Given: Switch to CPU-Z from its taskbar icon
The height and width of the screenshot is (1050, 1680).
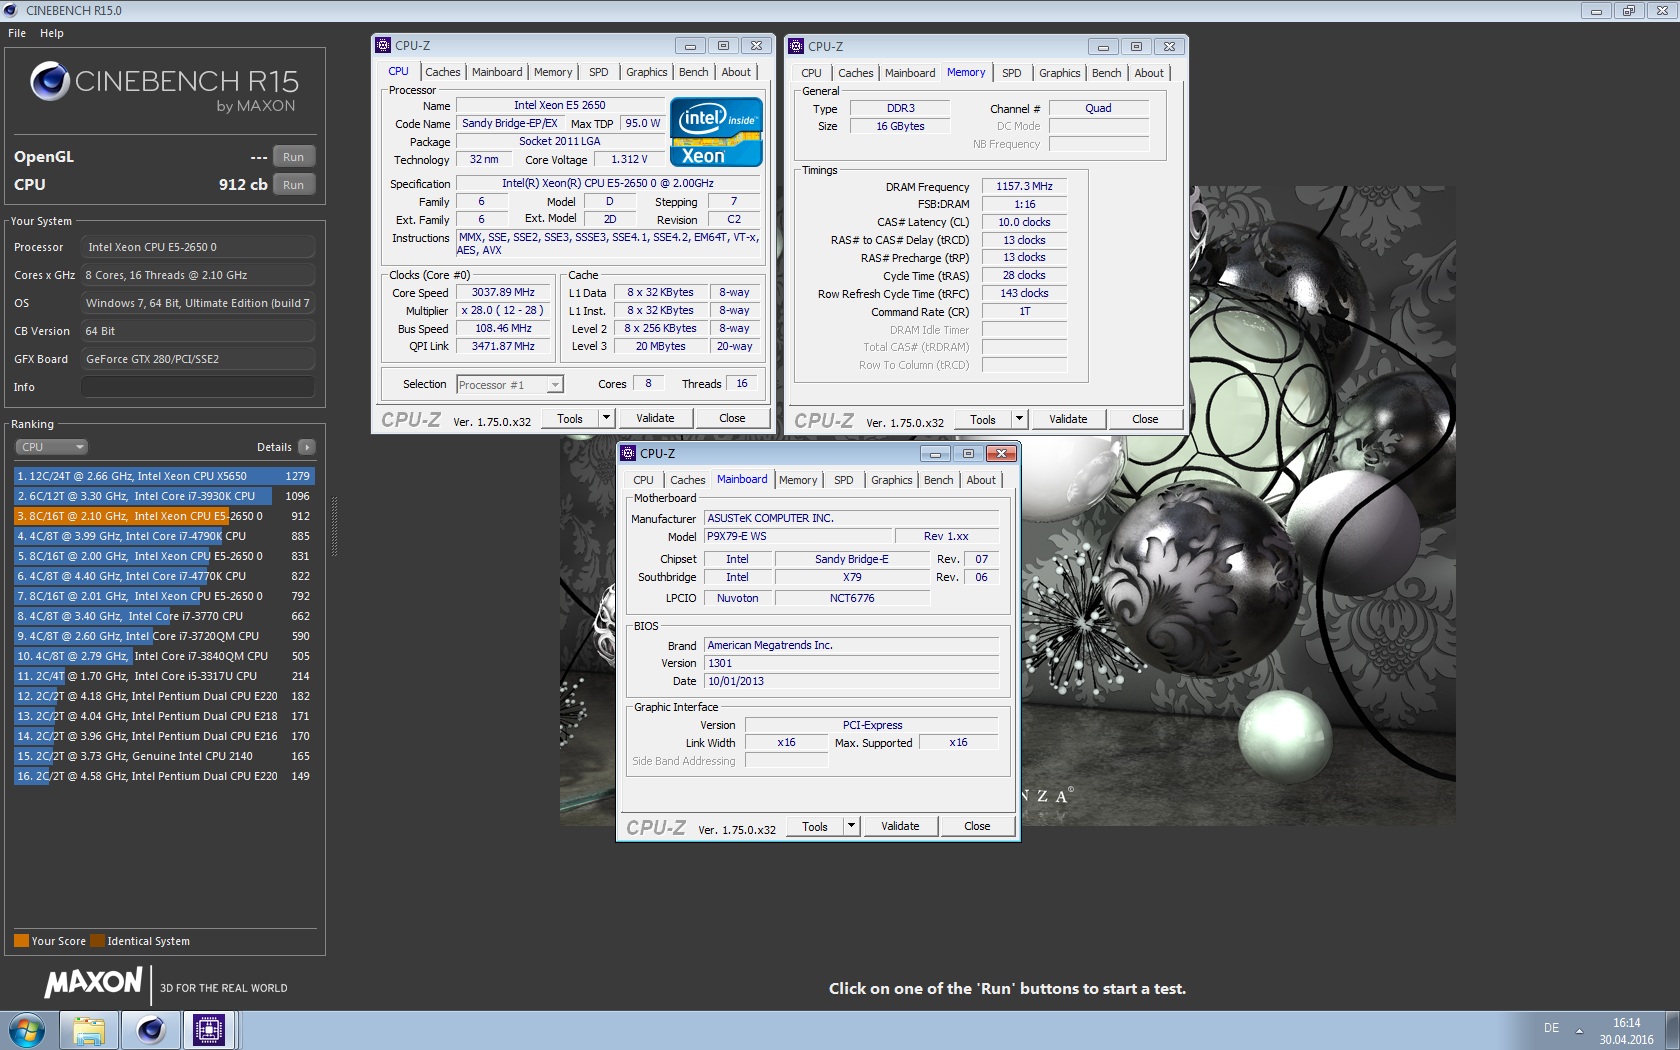Looking at the screenshot, I should (x=209, y=1030).
